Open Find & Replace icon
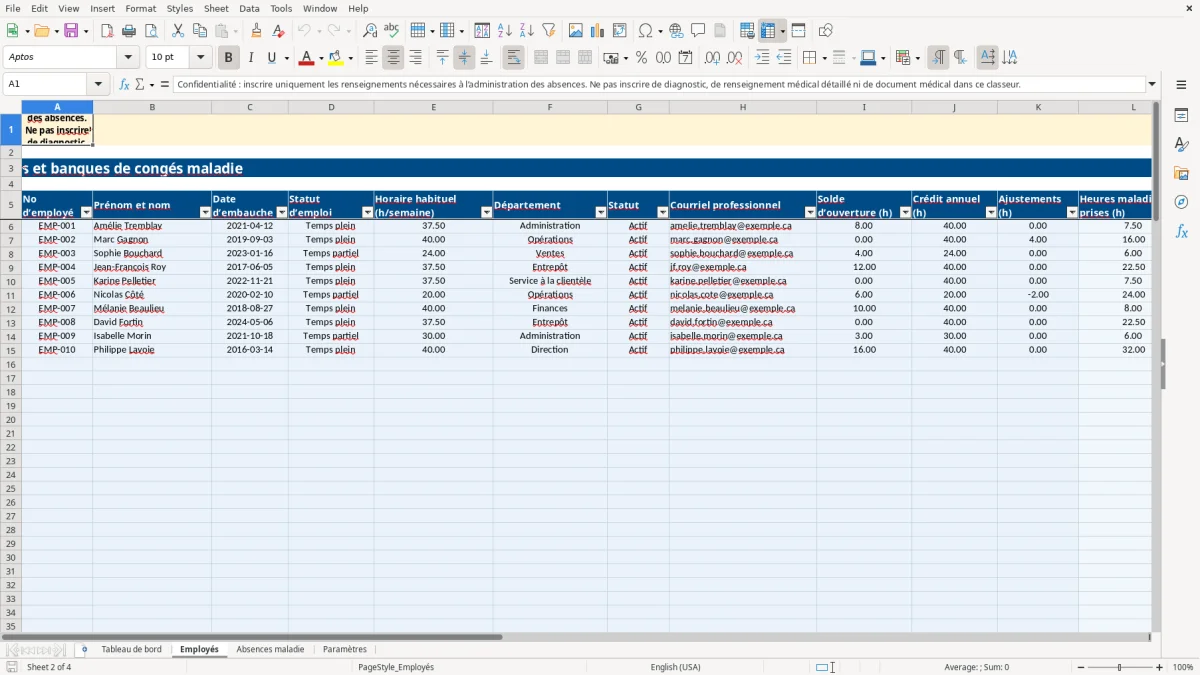 point(370,31)
